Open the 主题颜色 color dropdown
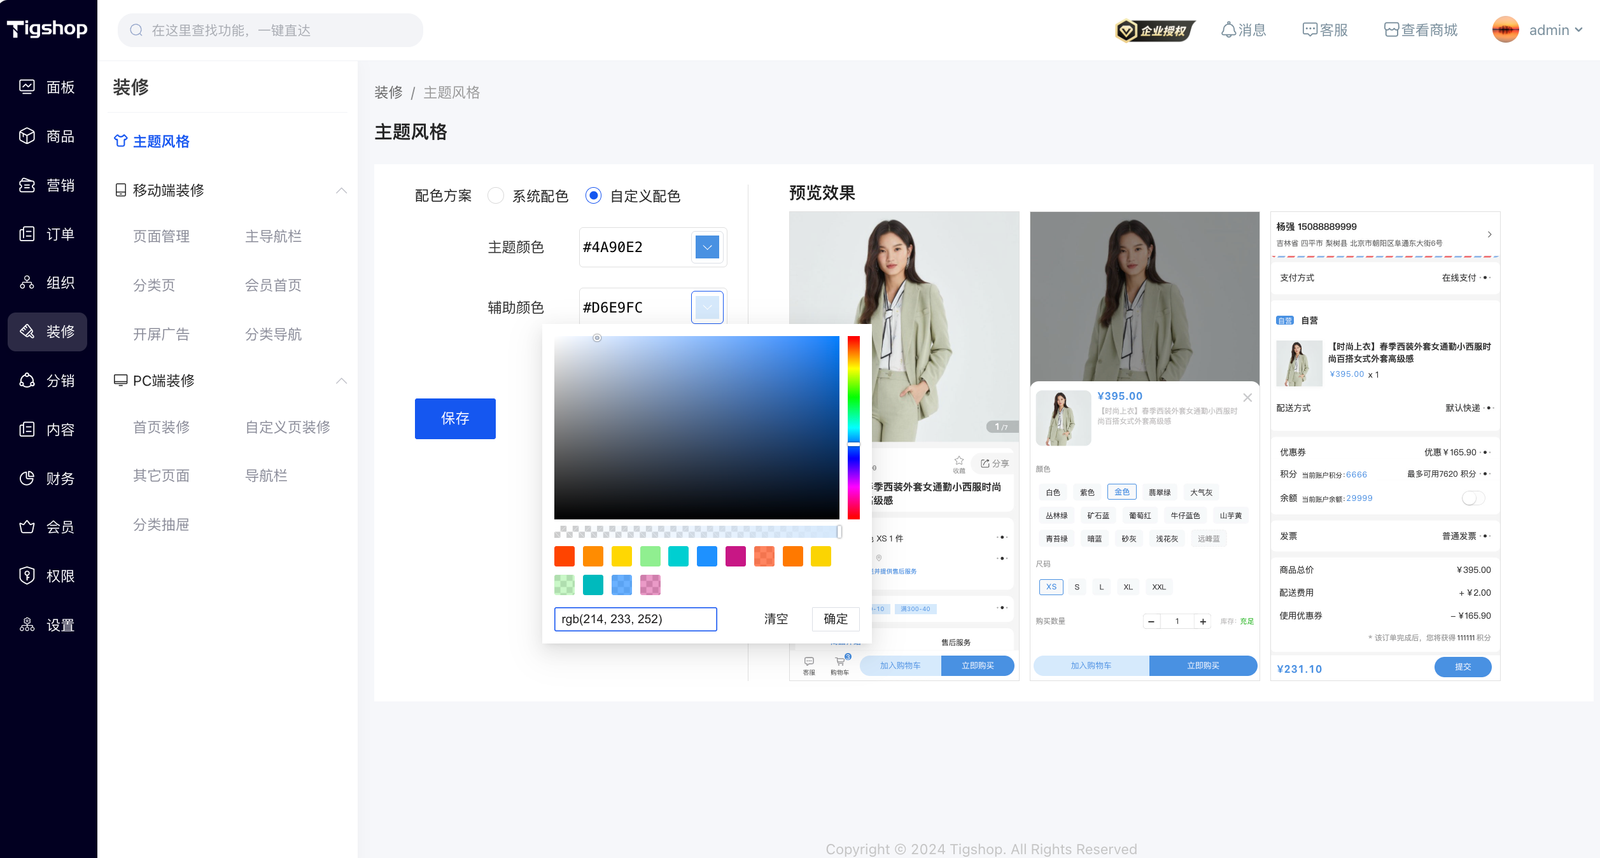Screen dimensions: 1600x858 click(x=707, y=247)
